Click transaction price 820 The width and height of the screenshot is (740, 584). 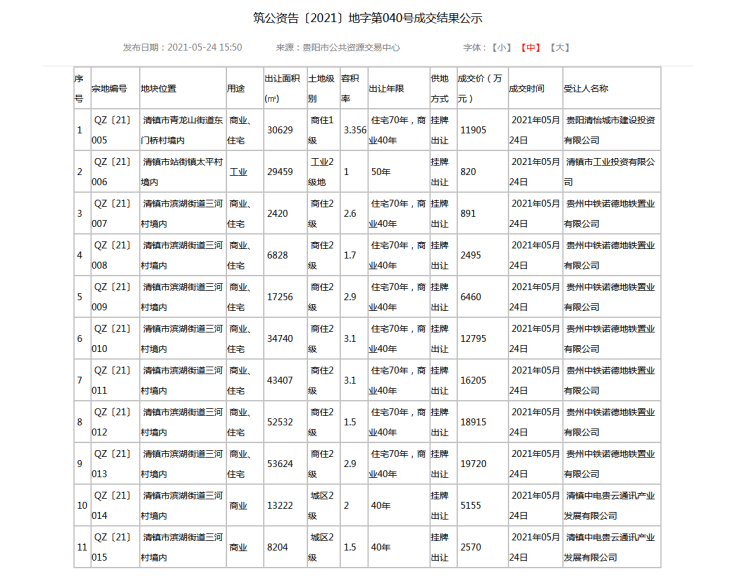[468, 172]
